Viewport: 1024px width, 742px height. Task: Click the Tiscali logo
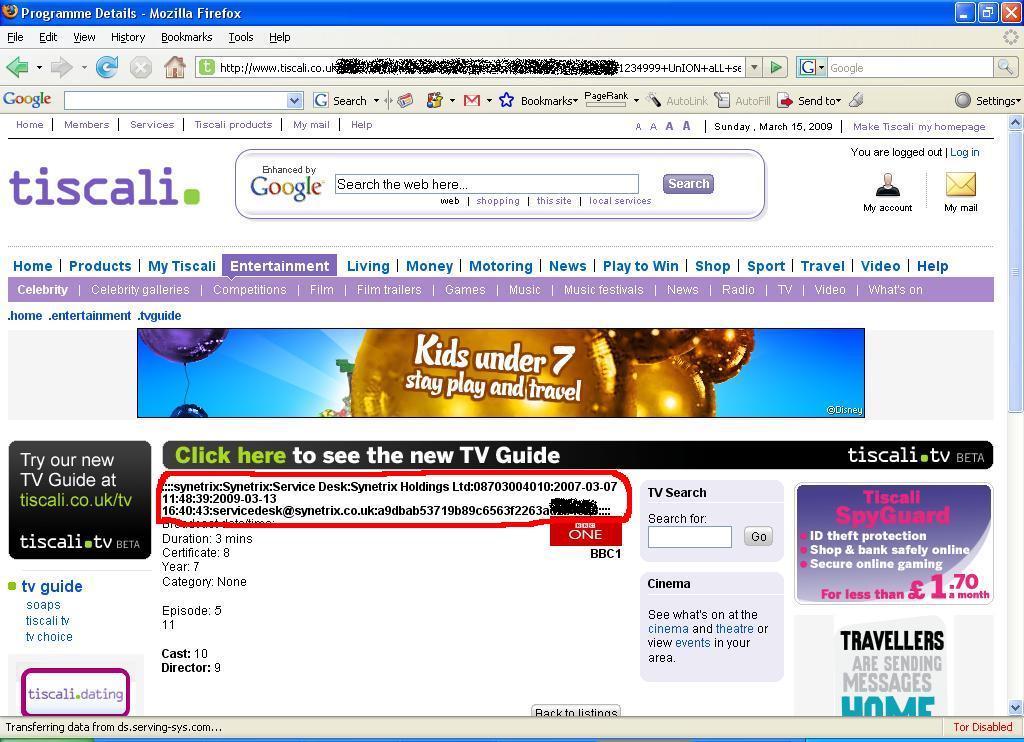[x=104, y=186]
